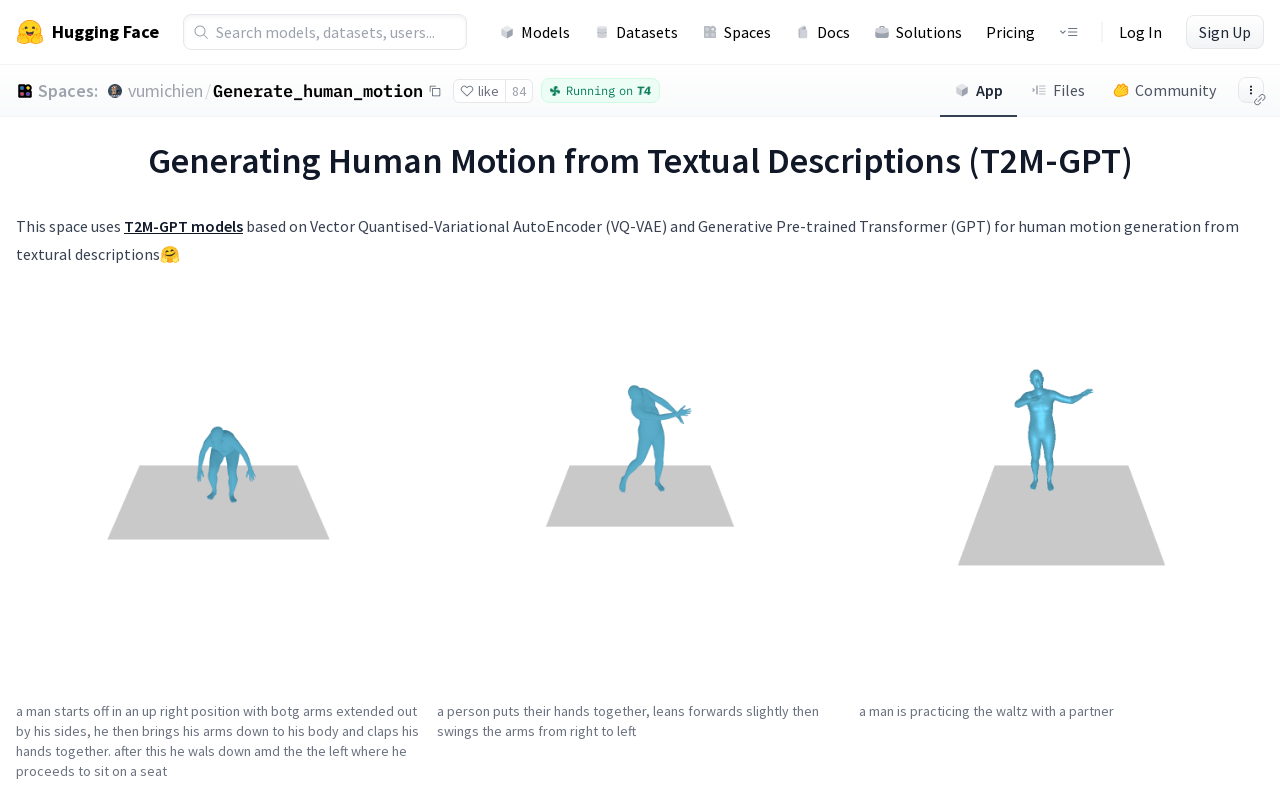Open the Models nav item

[535, 32]
